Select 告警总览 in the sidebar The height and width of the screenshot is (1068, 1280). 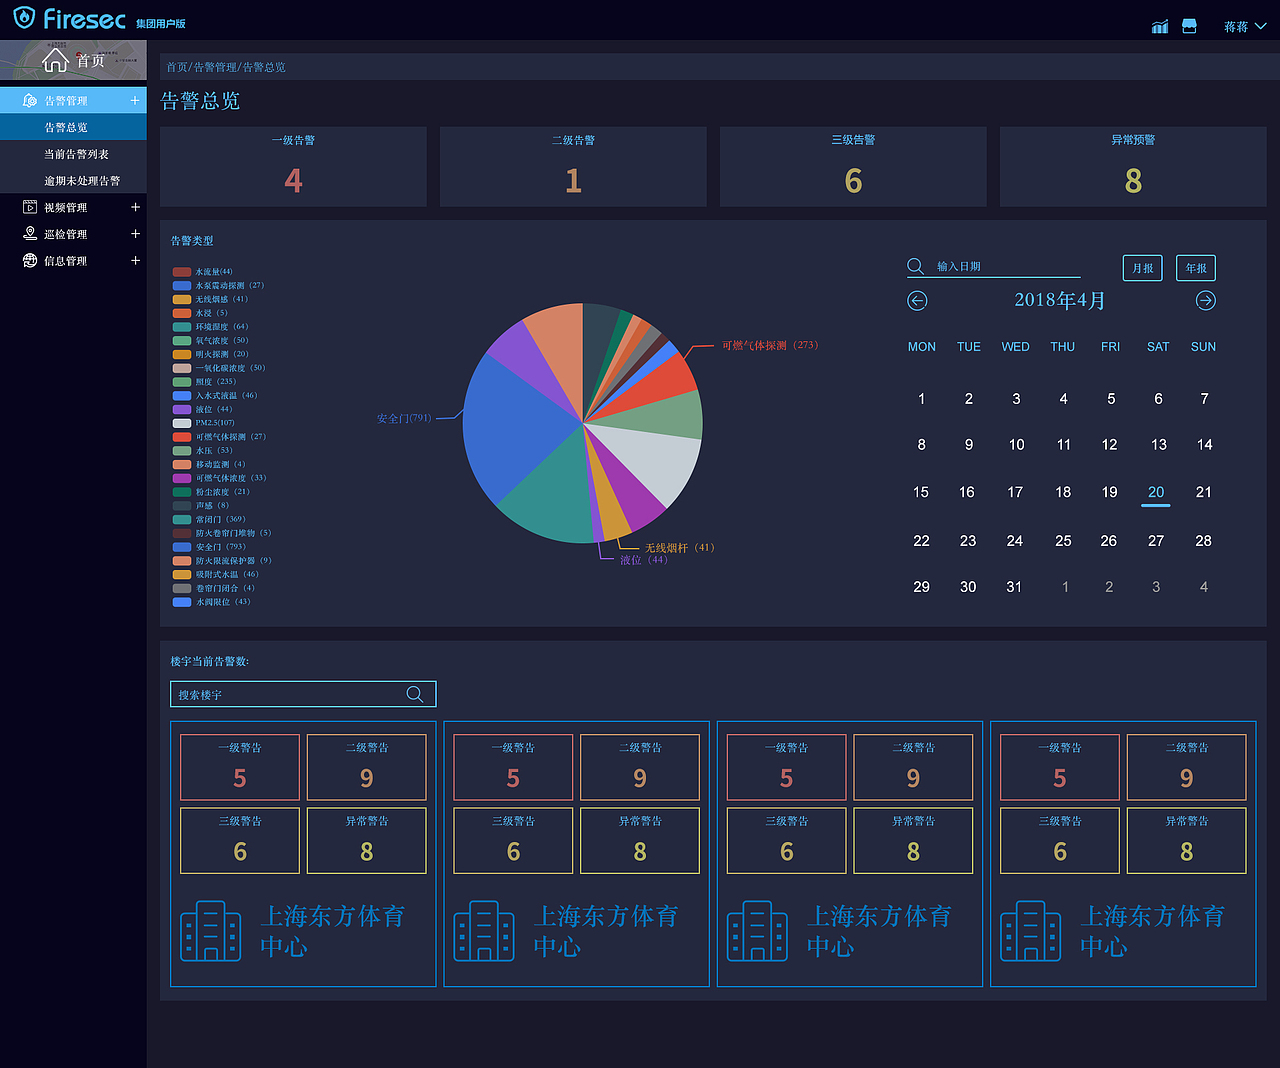[x=73, y=127]
